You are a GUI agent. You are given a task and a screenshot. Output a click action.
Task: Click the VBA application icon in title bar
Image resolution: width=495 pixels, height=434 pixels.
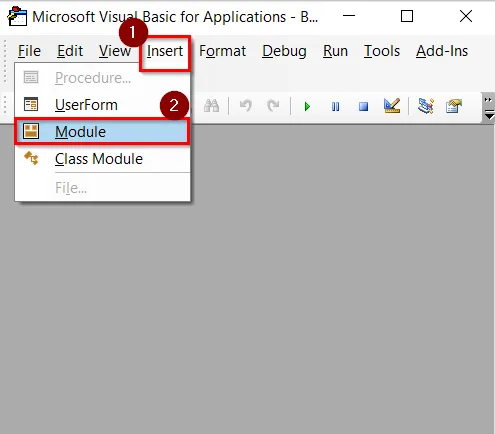point(17,17)
